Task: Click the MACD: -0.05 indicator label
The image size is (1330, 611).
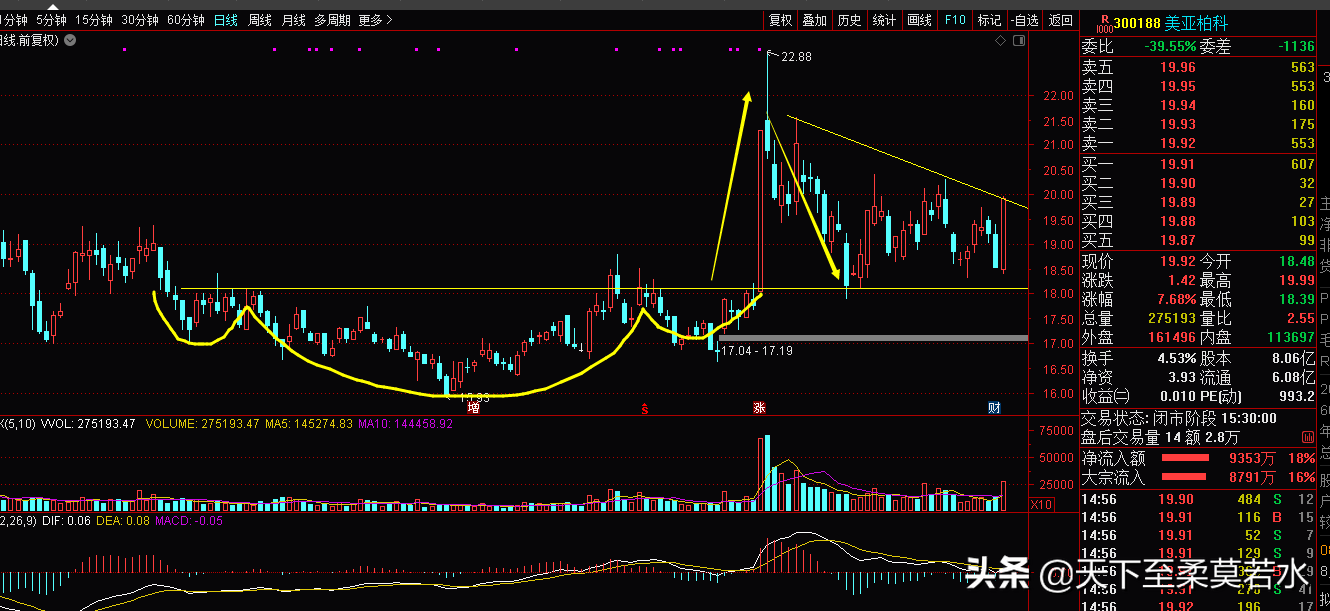Action: click(x=187, y=521)
